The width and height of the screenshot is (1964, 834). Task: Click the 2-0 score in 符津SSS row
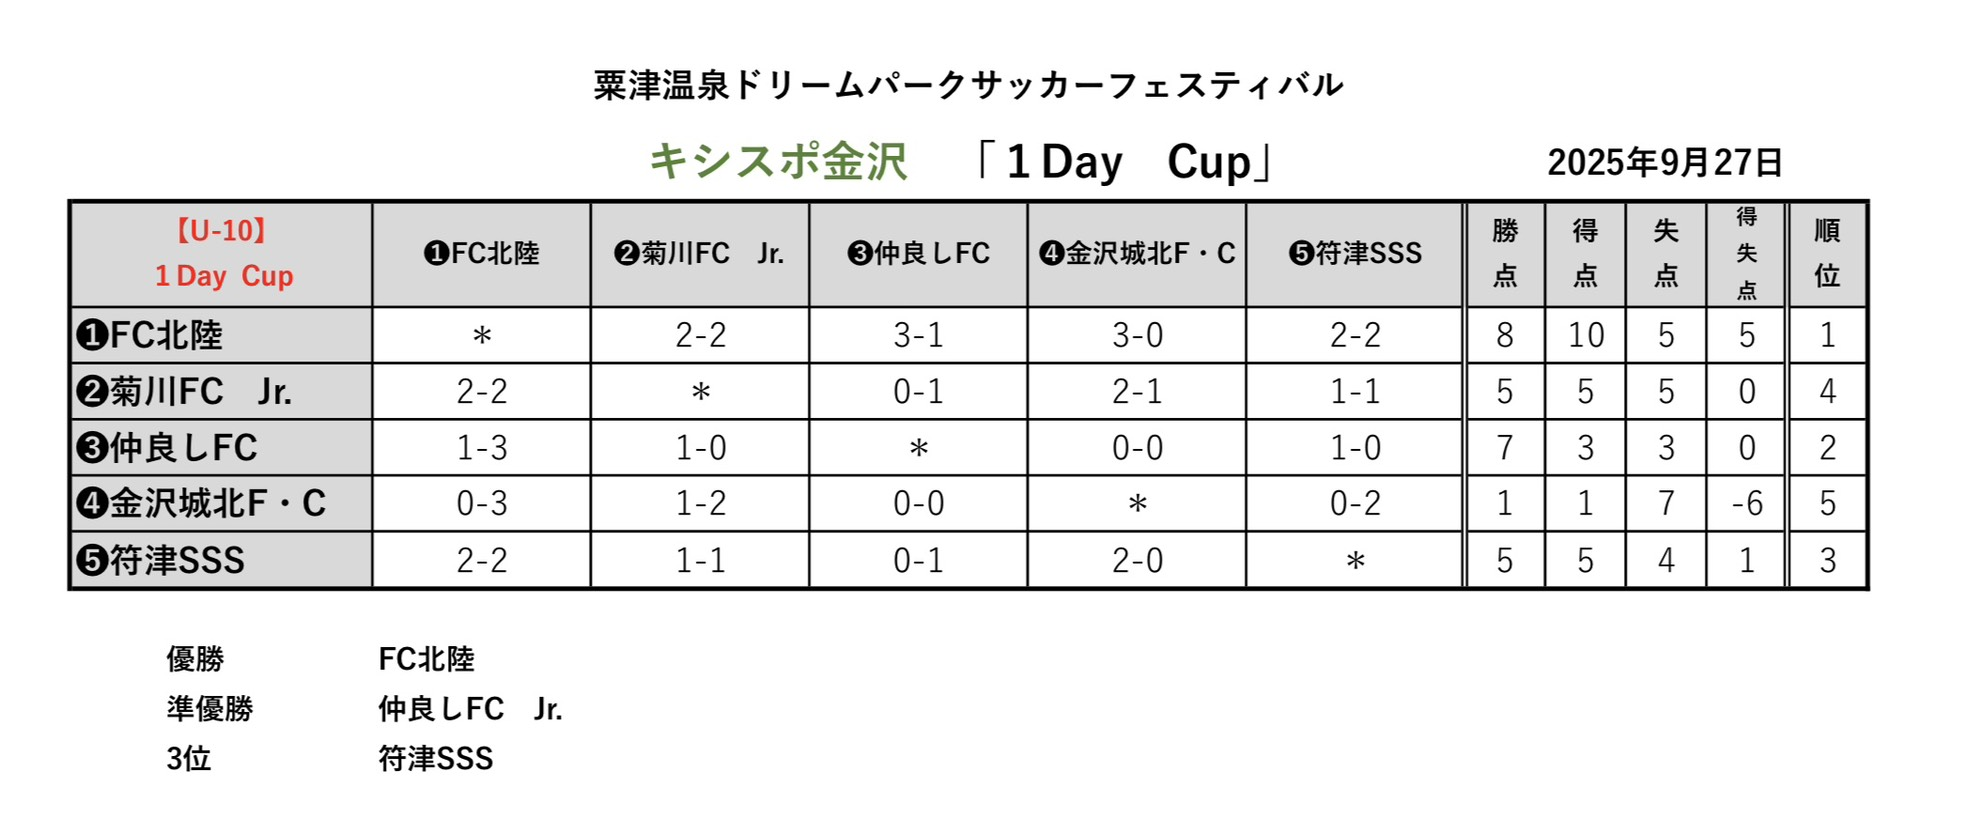(1137, 560)
